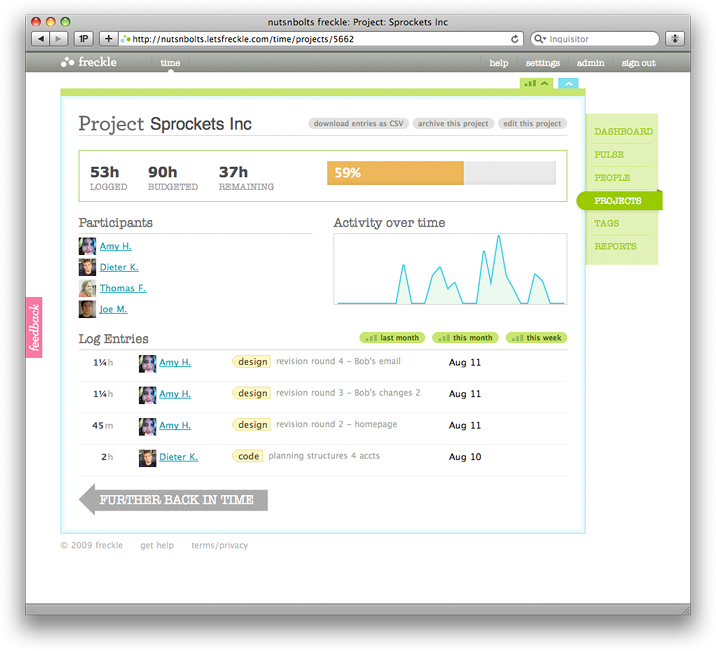Click Dieter K.'s avatar in Participants
Screen dimensions: 716x651
tap(87, 267)
